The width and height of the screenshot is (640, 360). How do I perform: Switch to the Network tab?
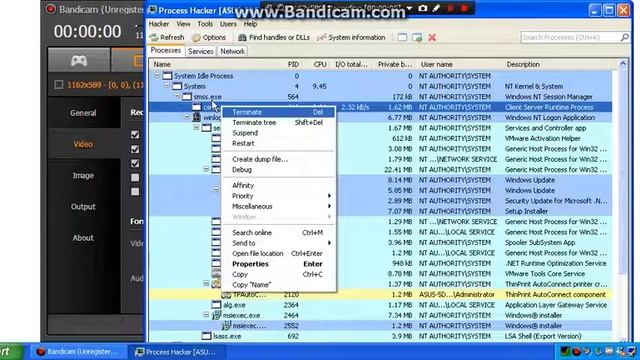(x=233, y=51)
